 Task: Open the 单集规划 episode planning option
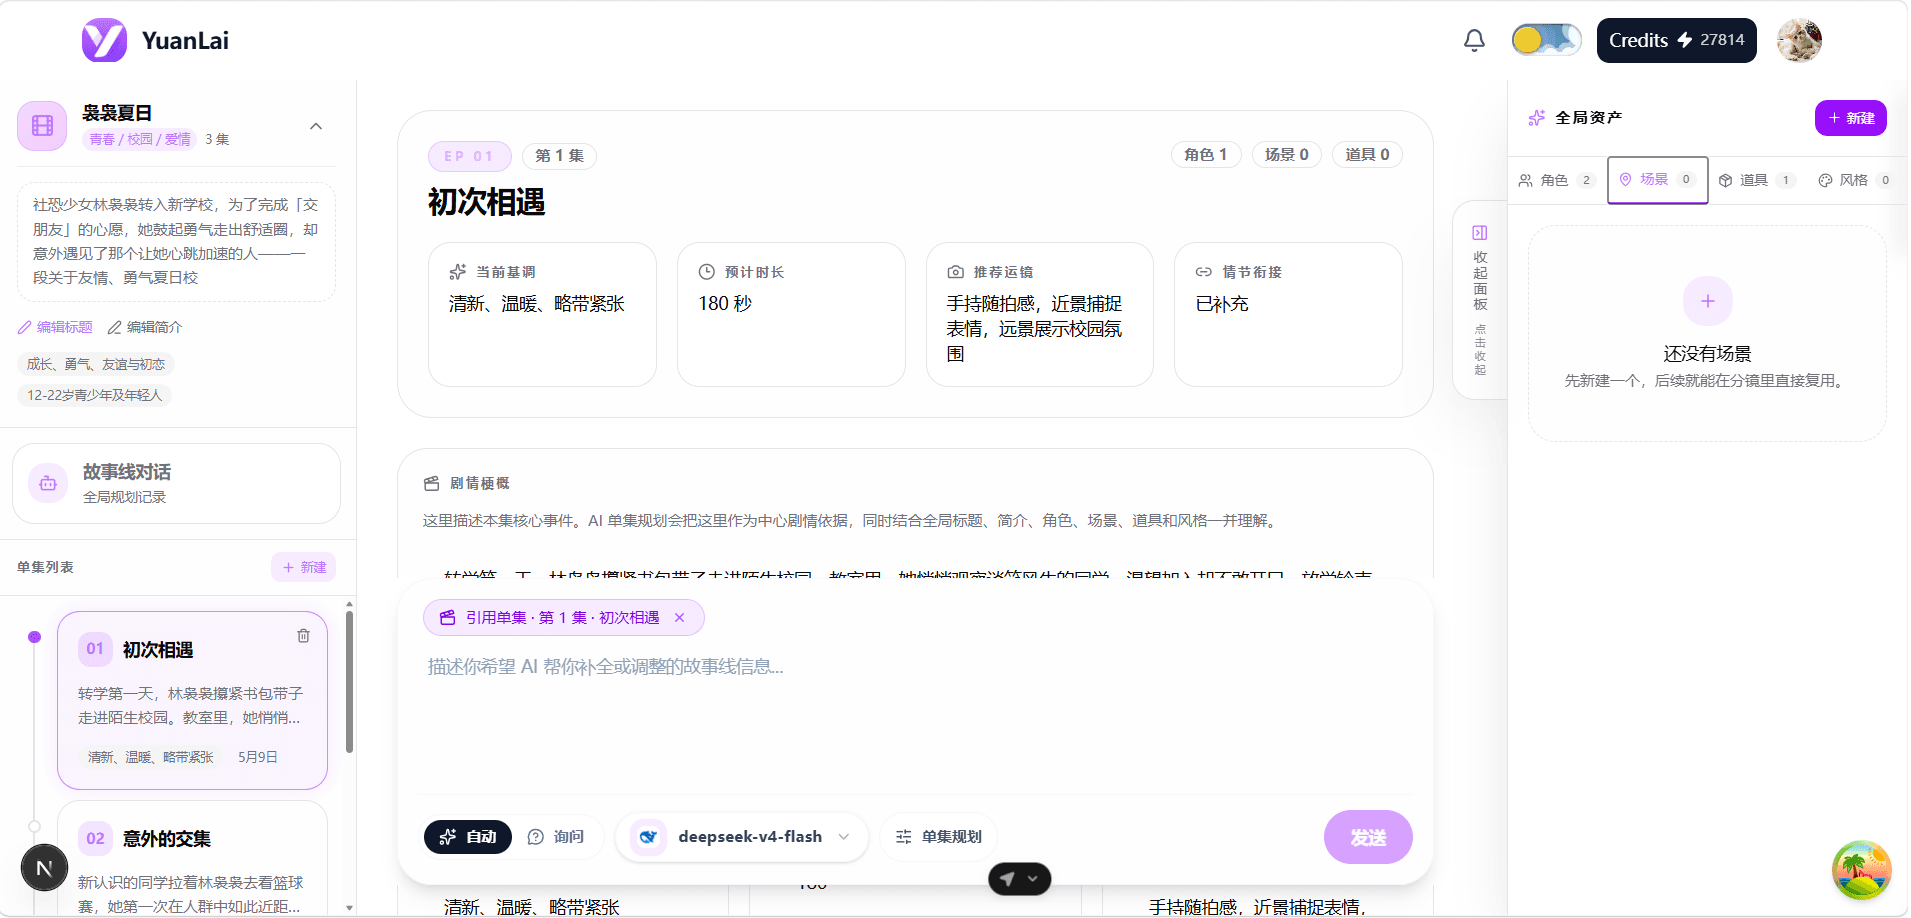(x=939, y=837)
